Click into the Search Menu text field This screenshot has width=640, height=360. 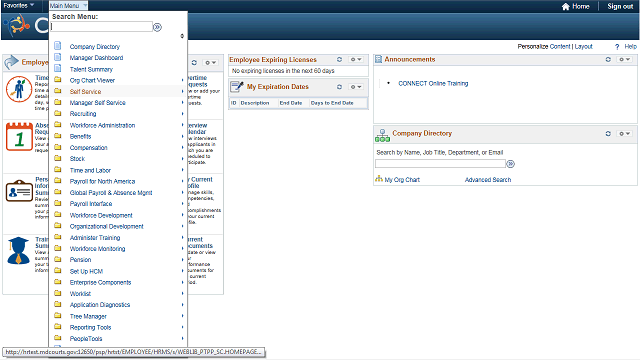(102, 27)
